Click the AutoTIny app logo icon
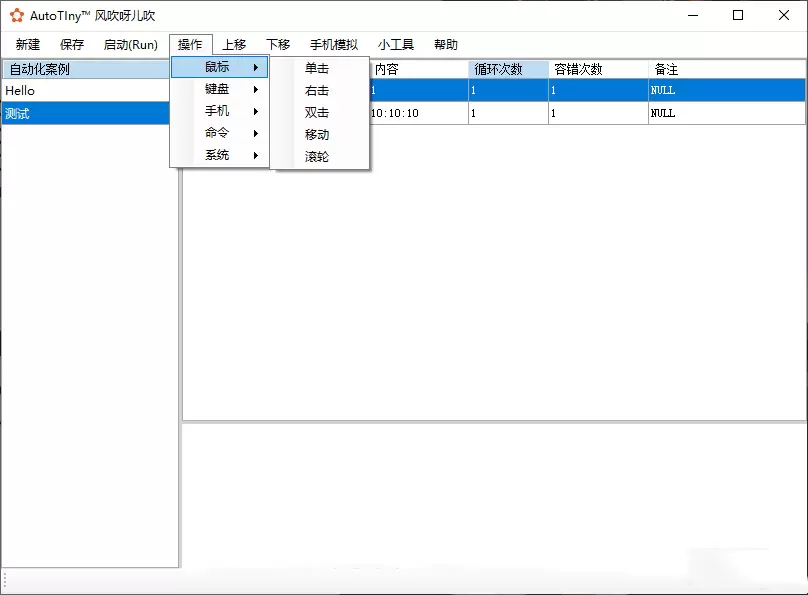Image resolution: width=808 pixels, height=595 pixels. (16, 15)
